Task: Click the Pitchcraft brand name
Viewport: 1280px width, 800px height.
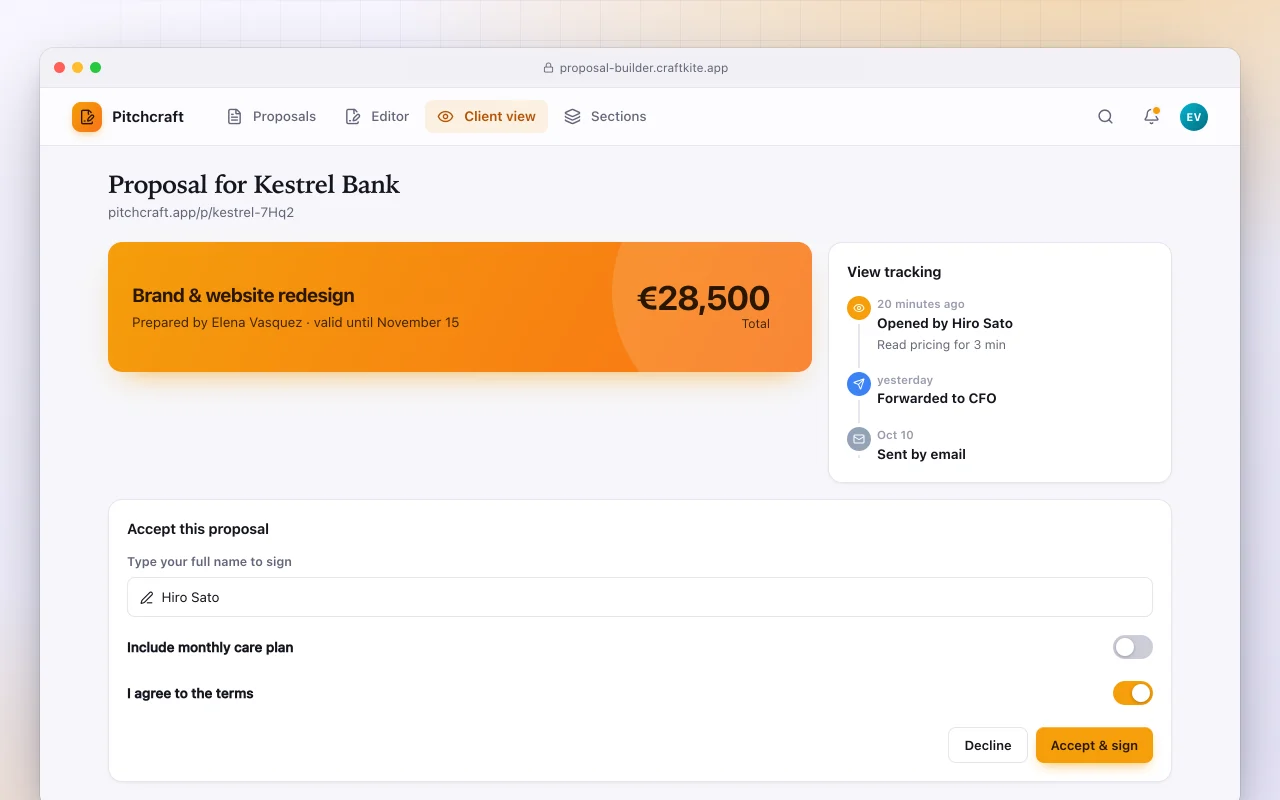Action: click(148, 117)
